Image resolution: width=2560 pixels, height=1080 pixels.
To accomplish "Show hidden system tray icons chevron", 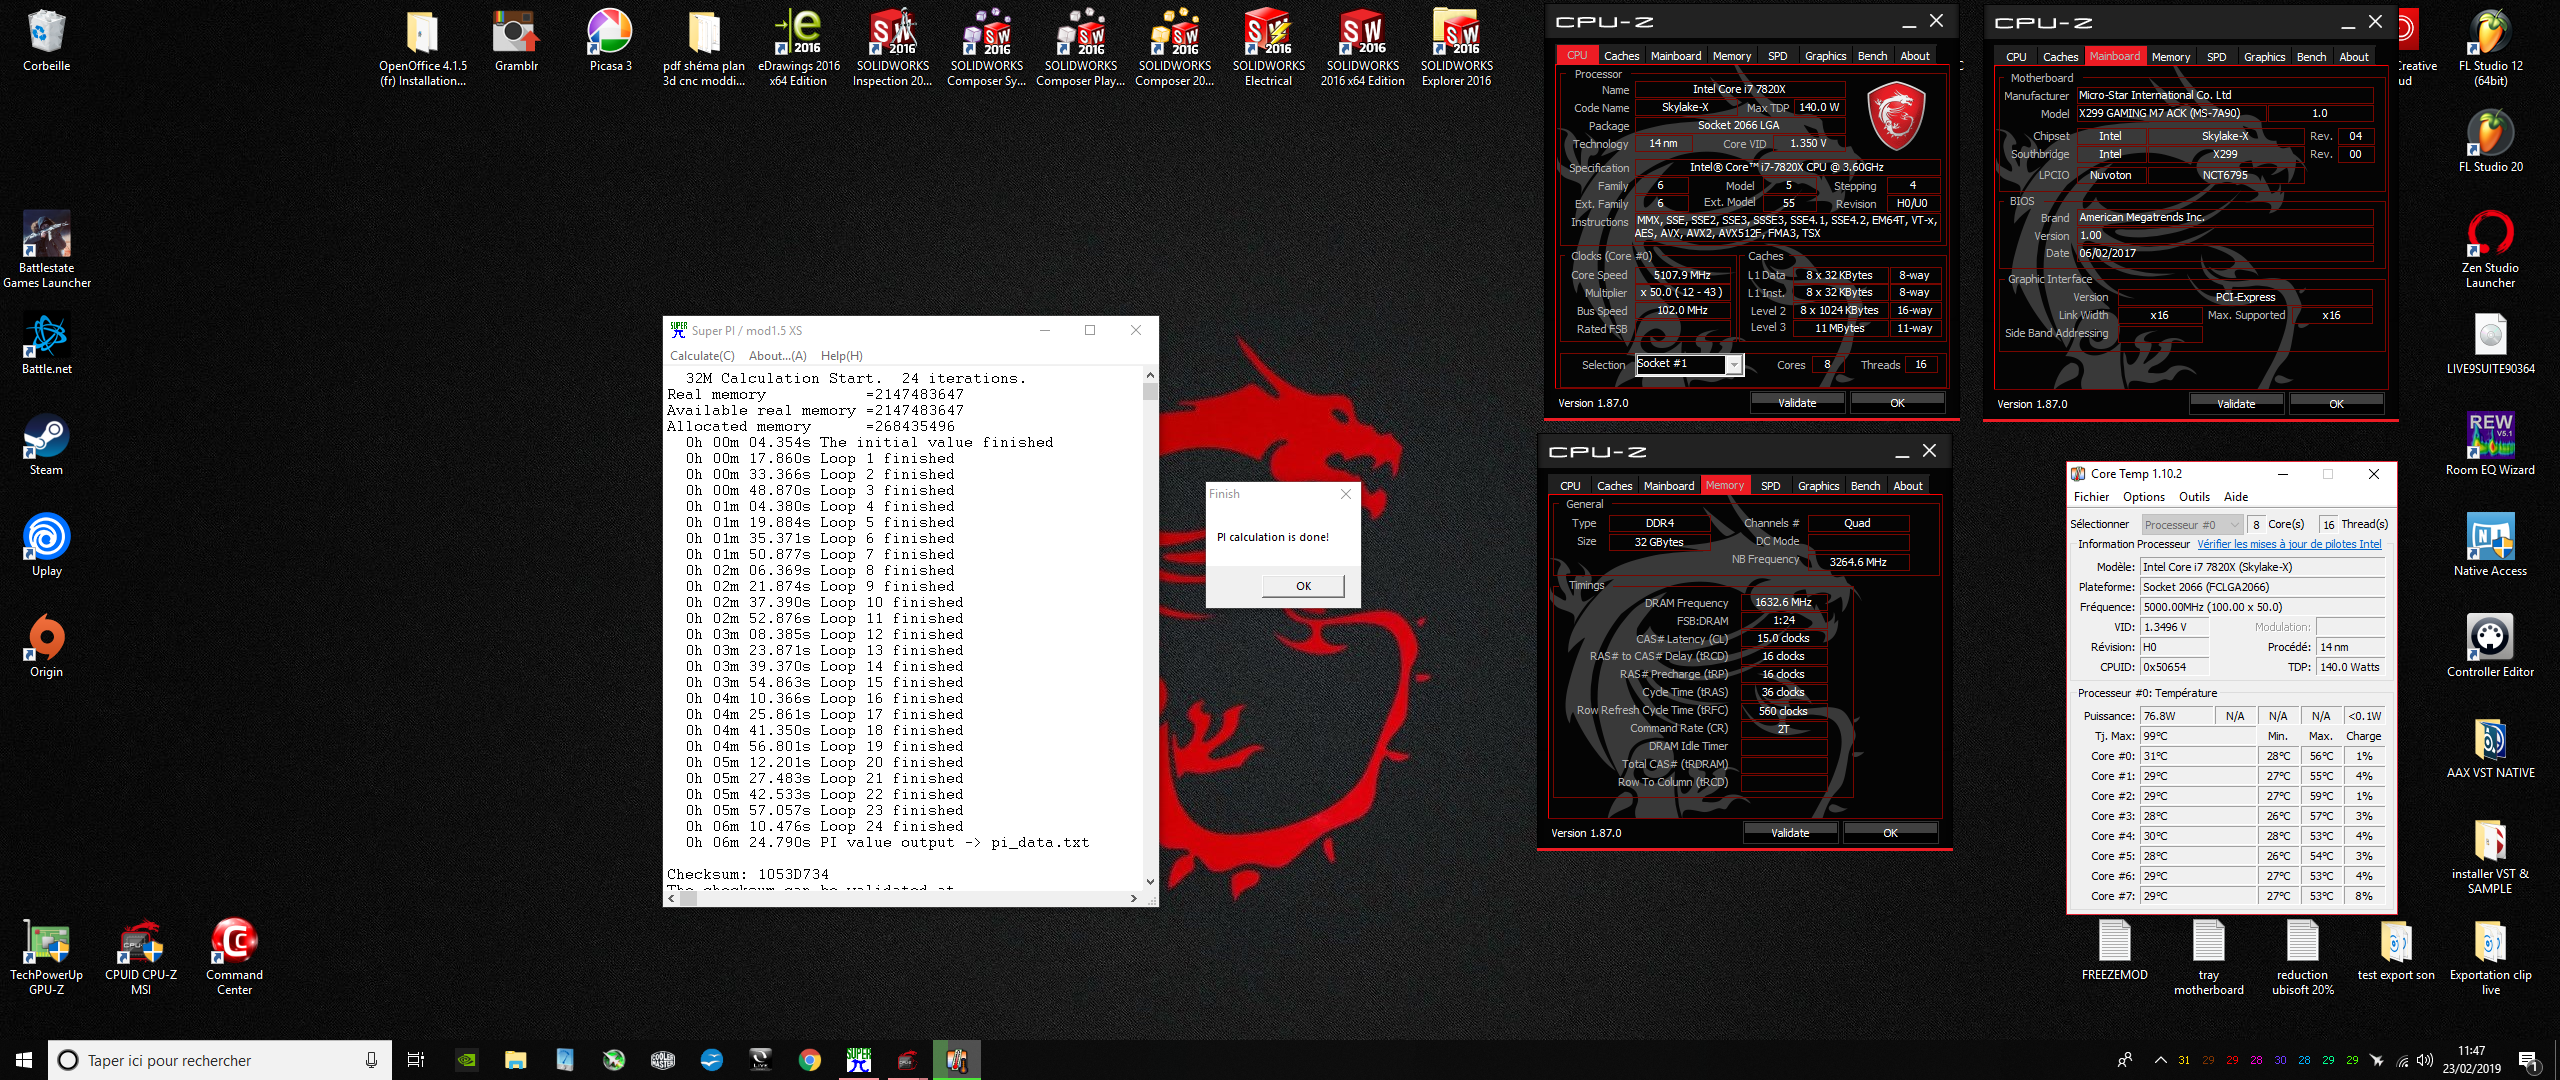I will coord(2160,1060).
